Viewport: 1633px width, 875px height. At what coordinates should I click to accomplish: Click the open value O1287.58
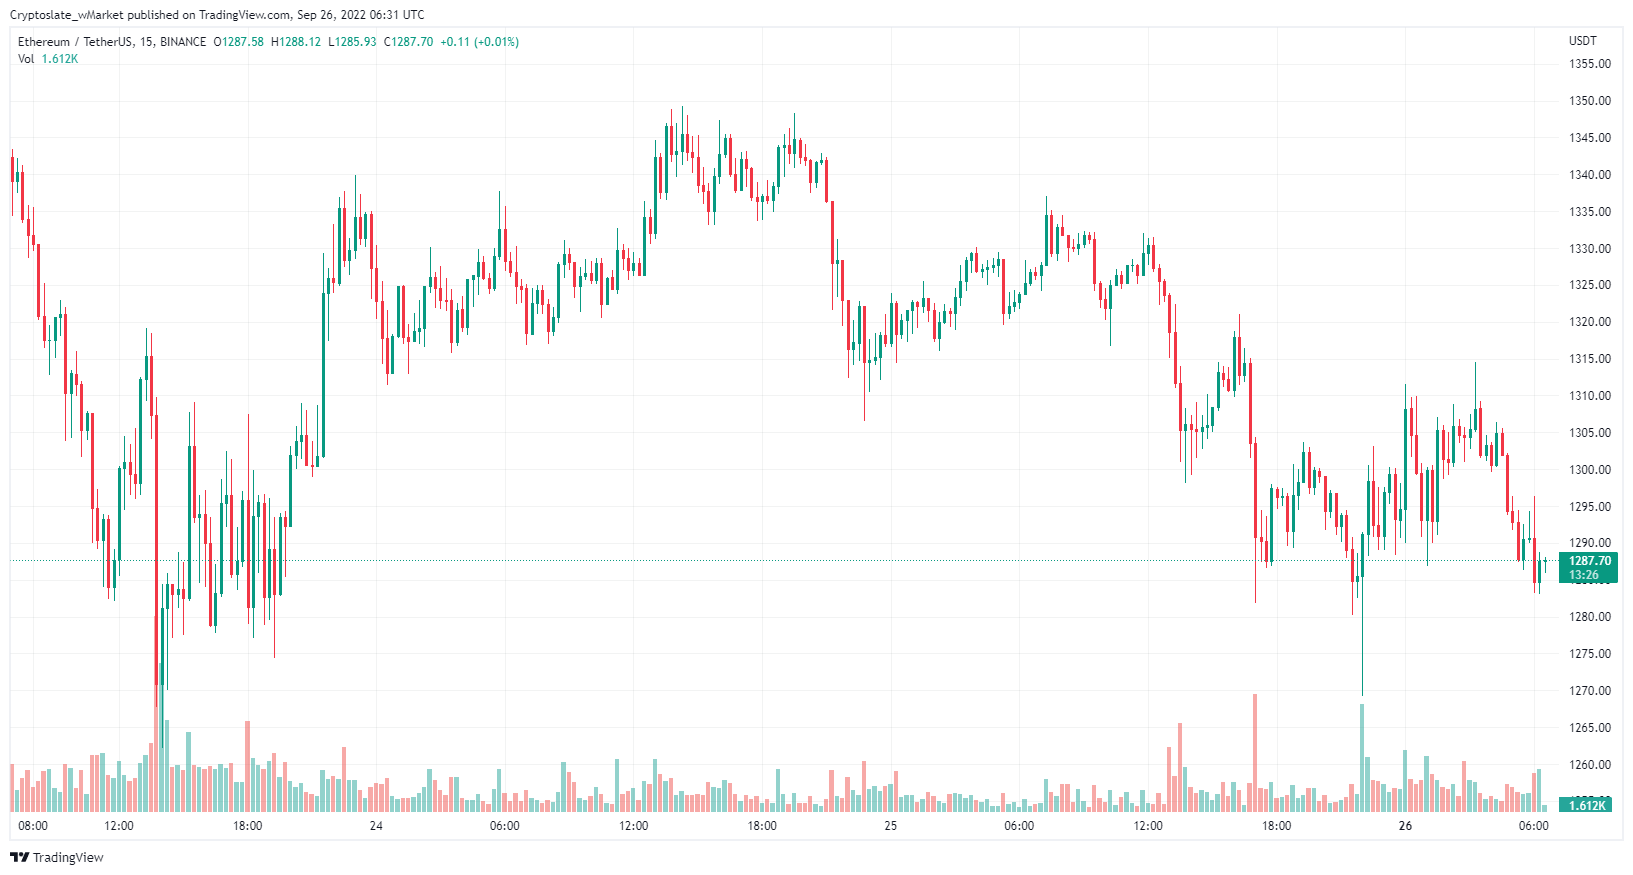click(239, 42)
